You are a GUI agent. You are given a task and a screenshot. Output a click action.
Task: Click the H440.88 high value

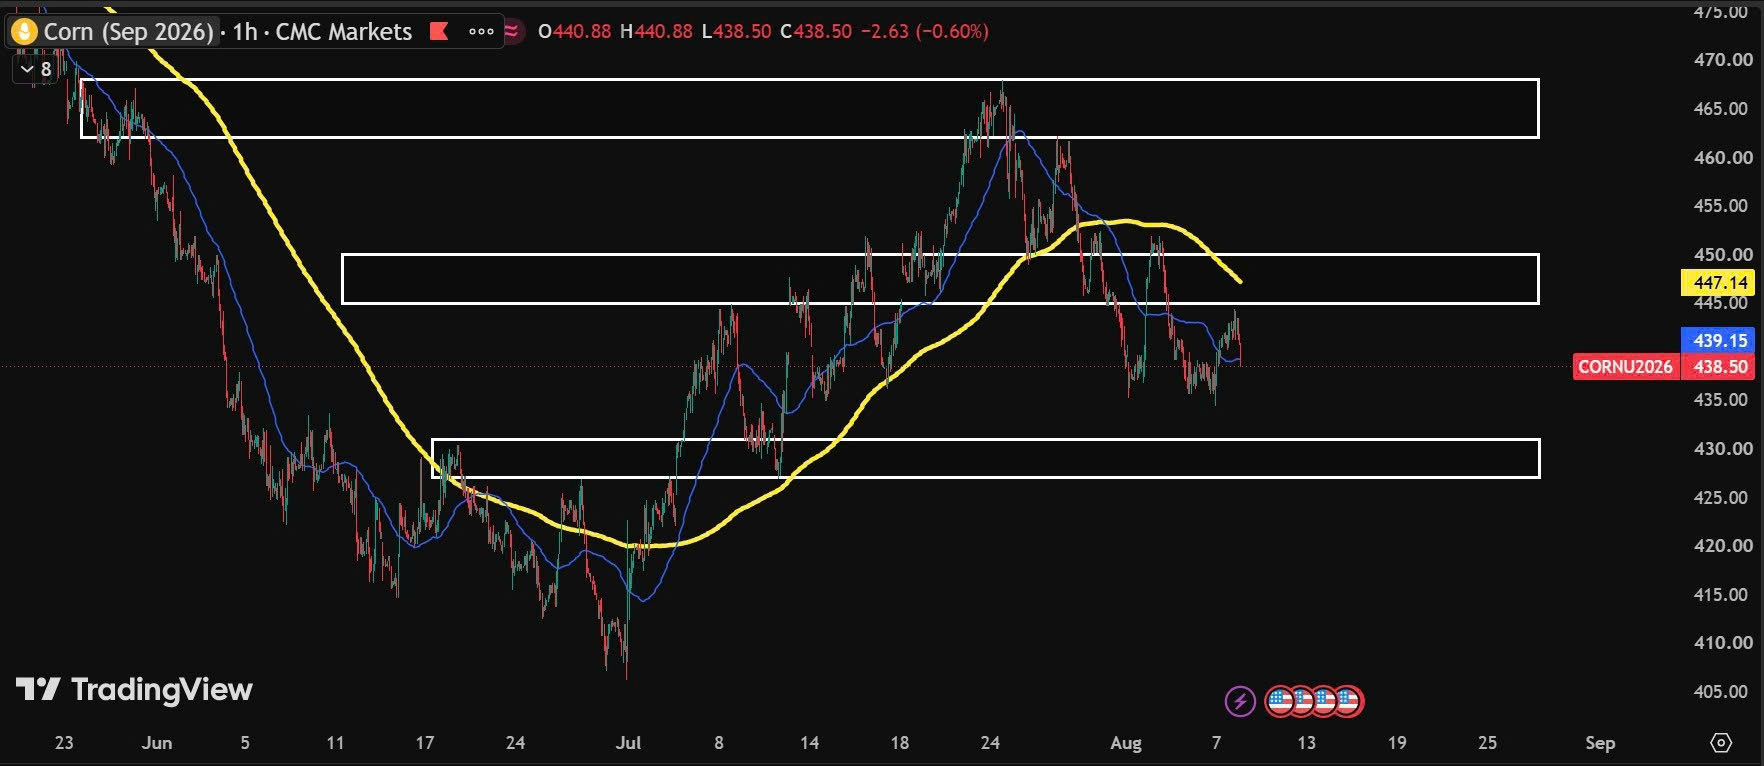[x=656, y=31]
